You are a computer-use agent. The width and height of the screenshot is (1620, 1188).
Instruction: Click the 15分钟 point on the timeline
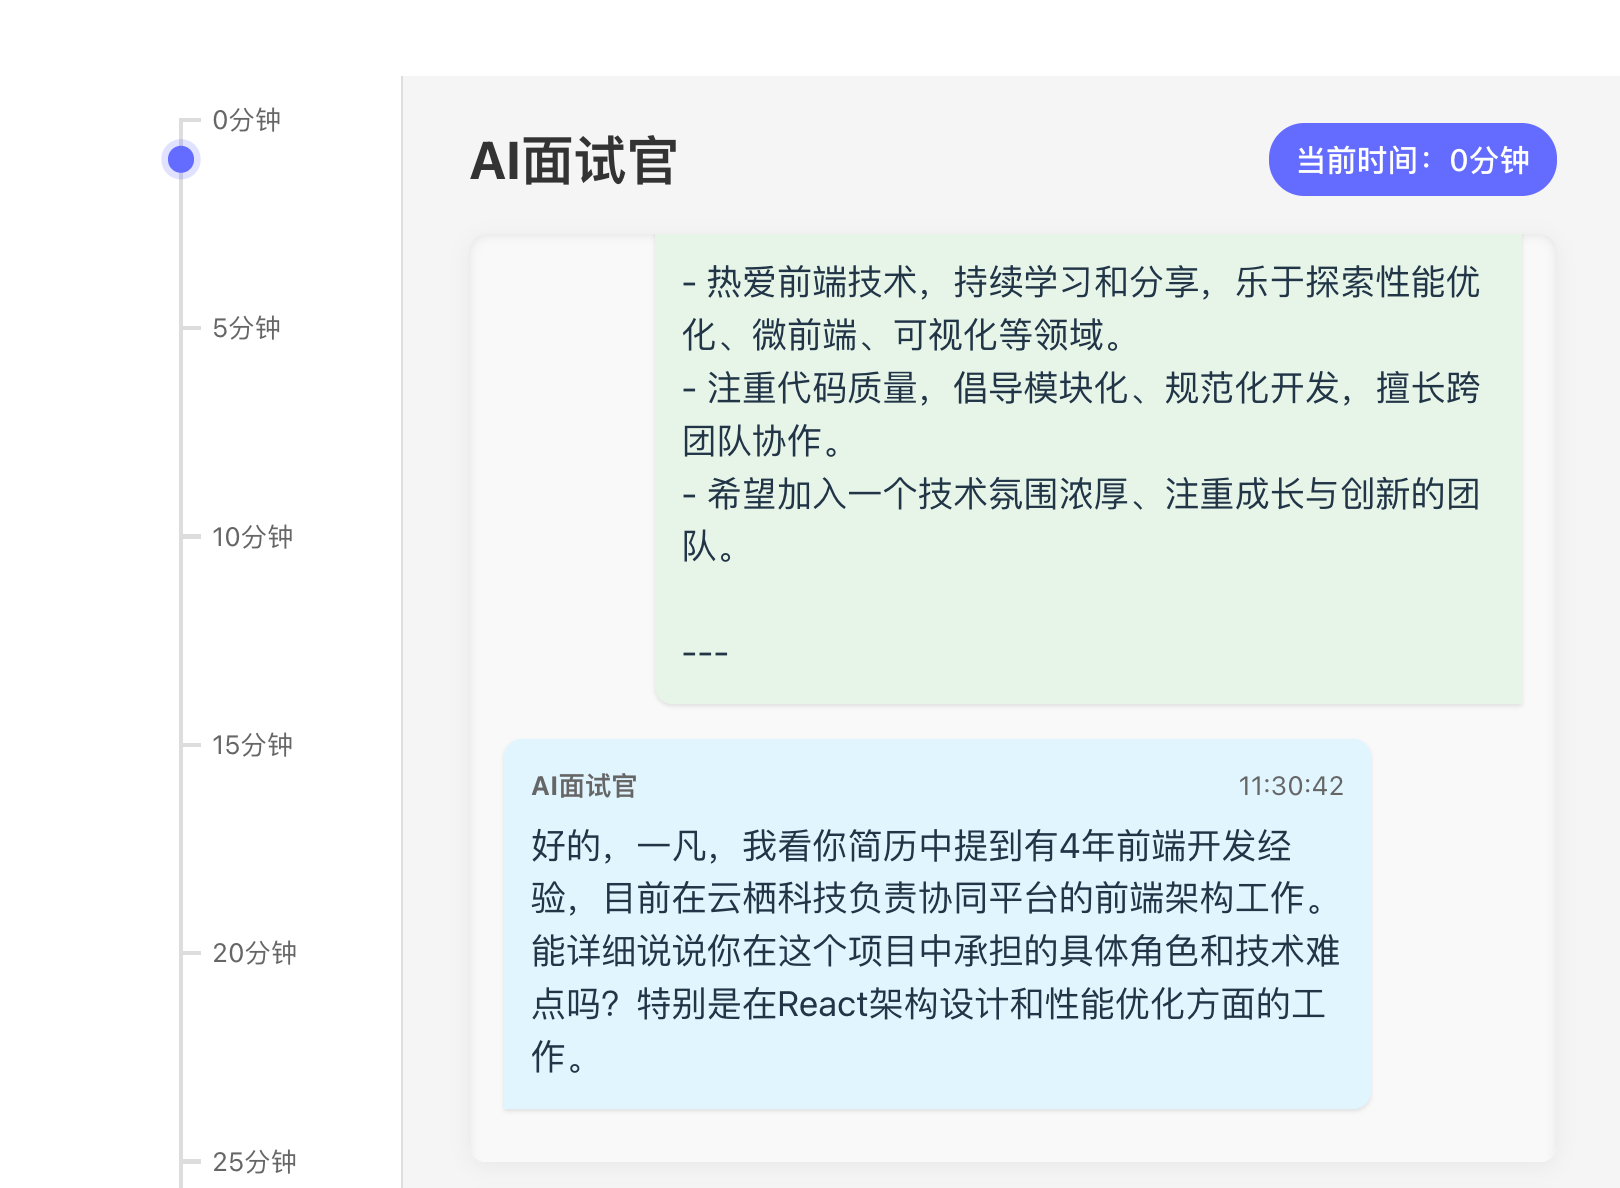(x=252, y=745)
